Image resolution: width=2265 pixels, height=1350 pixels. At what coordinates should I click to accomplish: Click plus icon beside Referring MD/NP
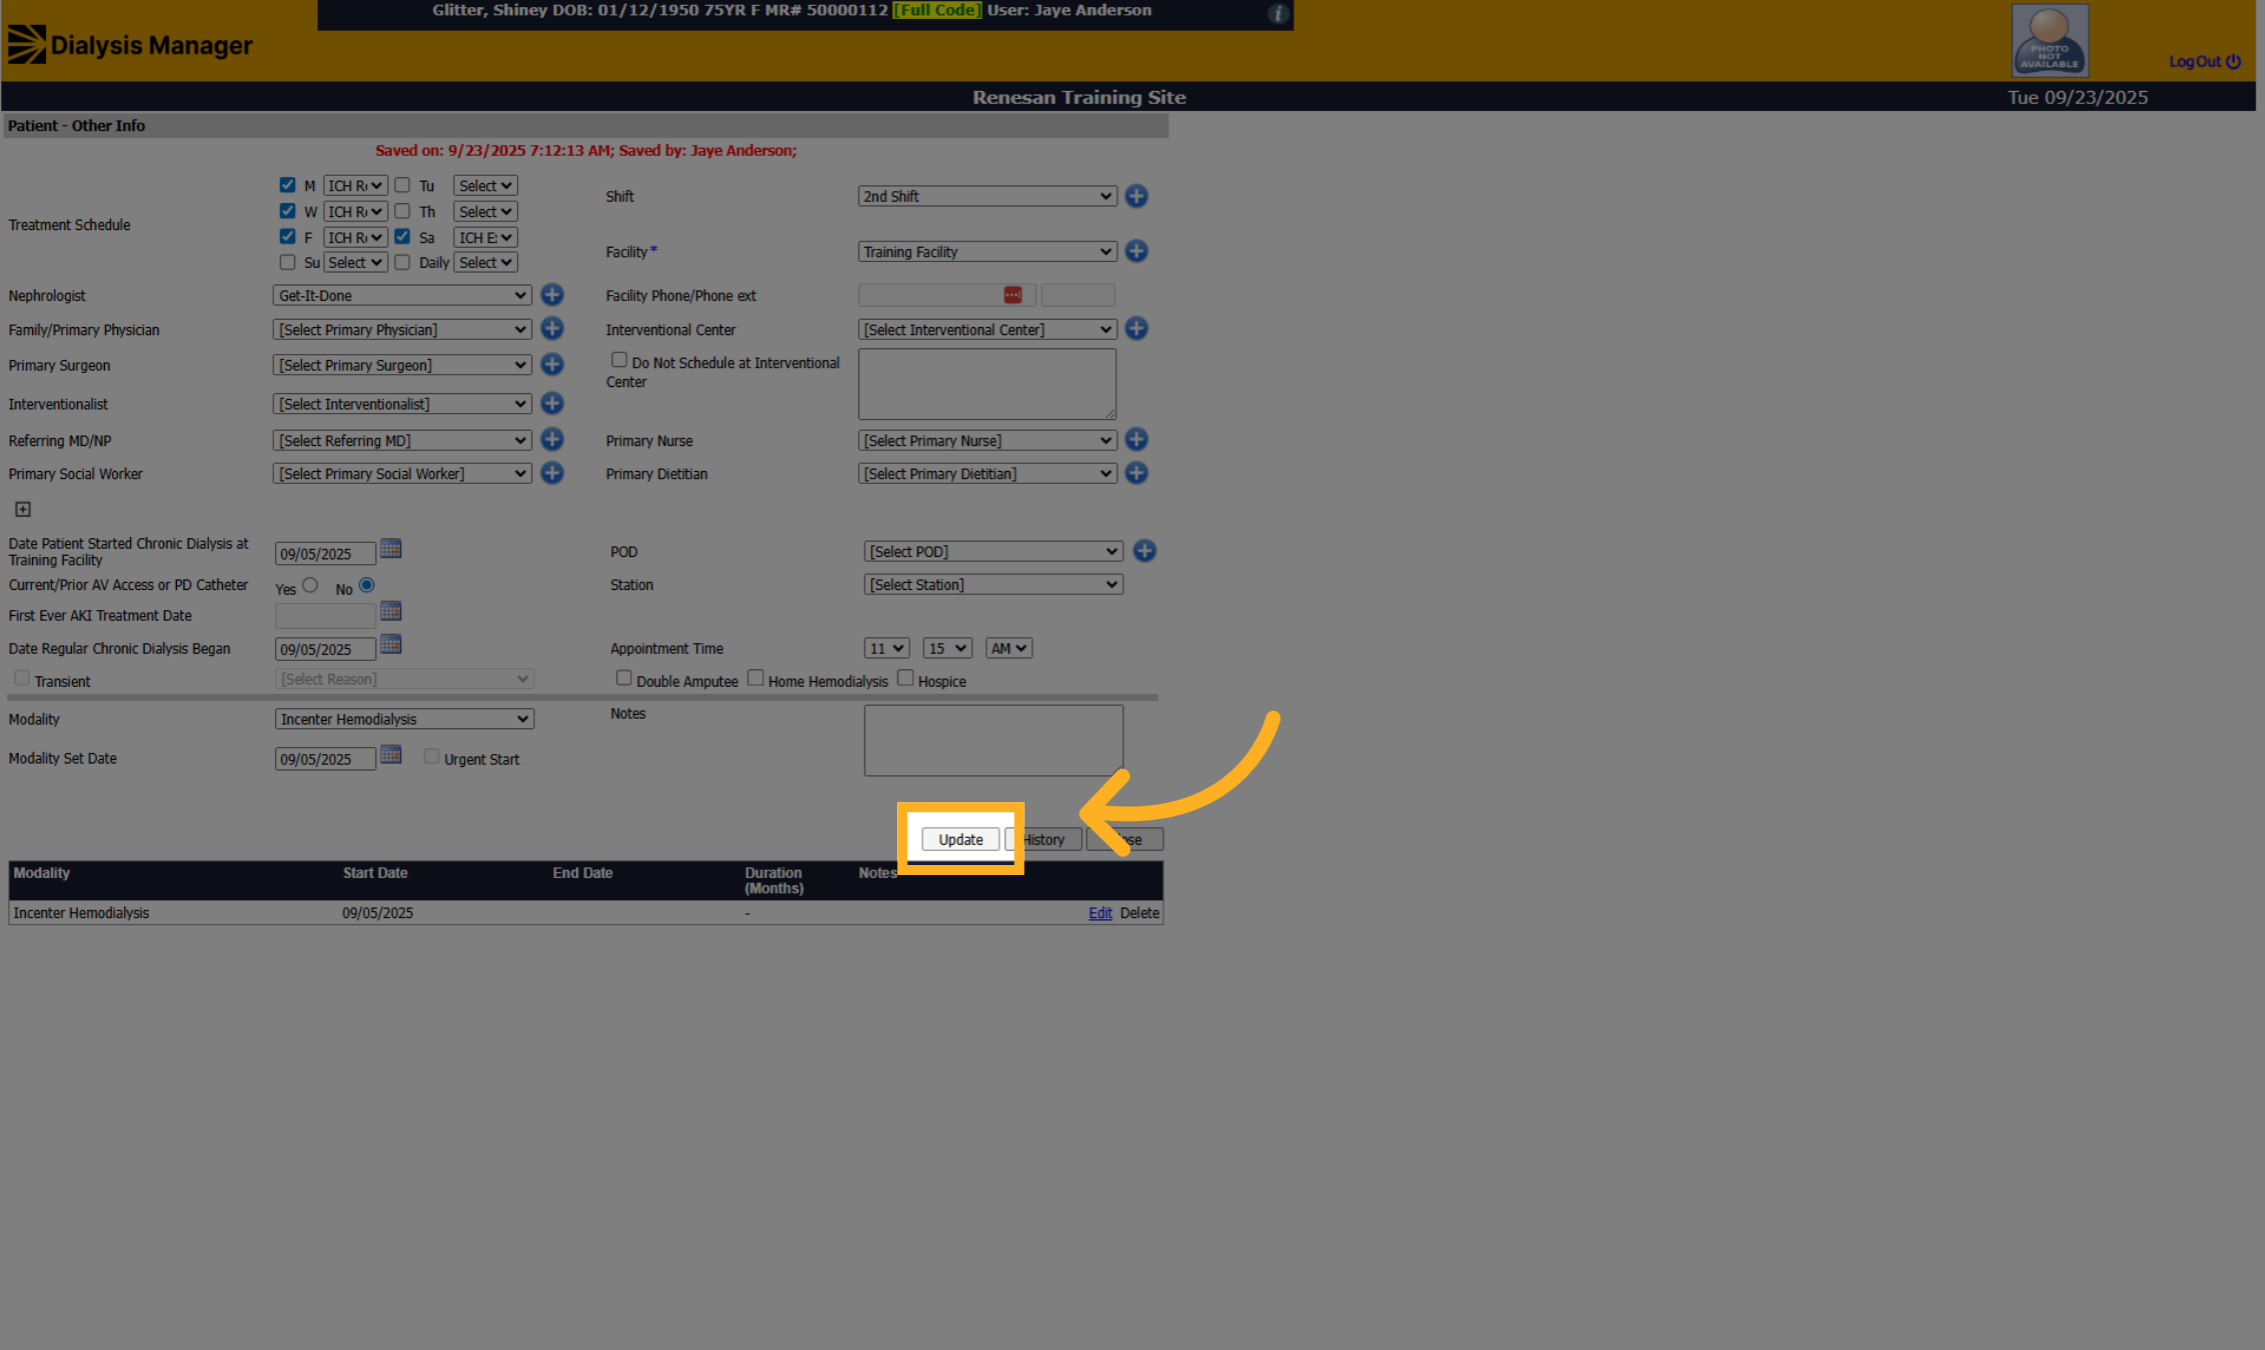pyautogui.click(x=552, y=440)
